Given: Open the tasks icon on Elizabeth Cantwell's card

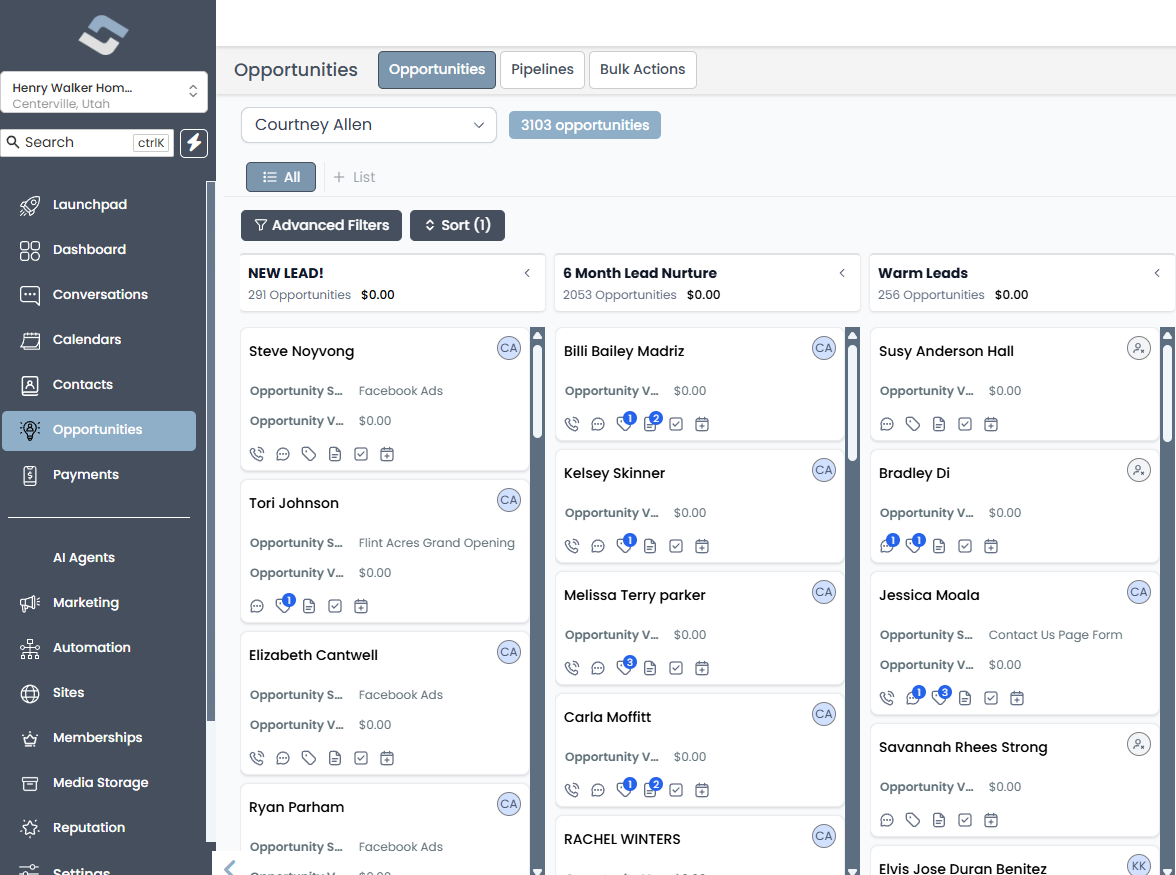Looking at the screenshot, I should click(x=360, y=757).
